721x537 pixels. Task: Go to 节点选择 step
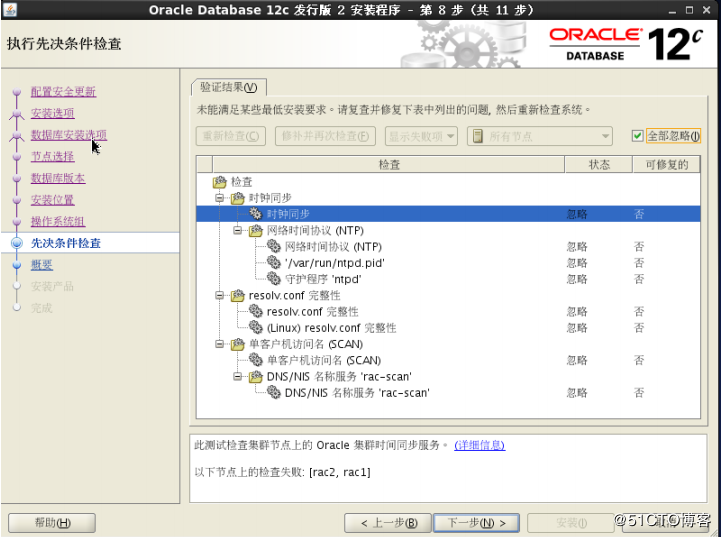(x=52, y=156)
